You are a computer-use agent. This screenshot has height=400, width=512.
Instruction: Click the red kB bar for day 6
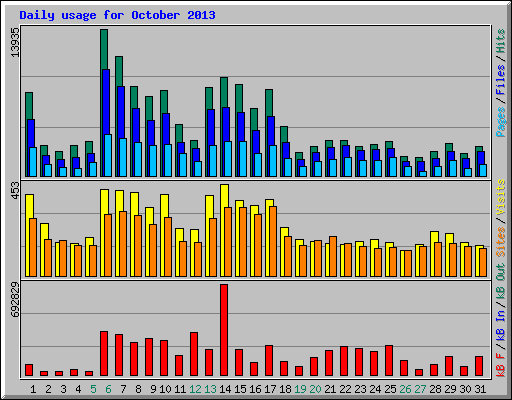coord(104,354)
